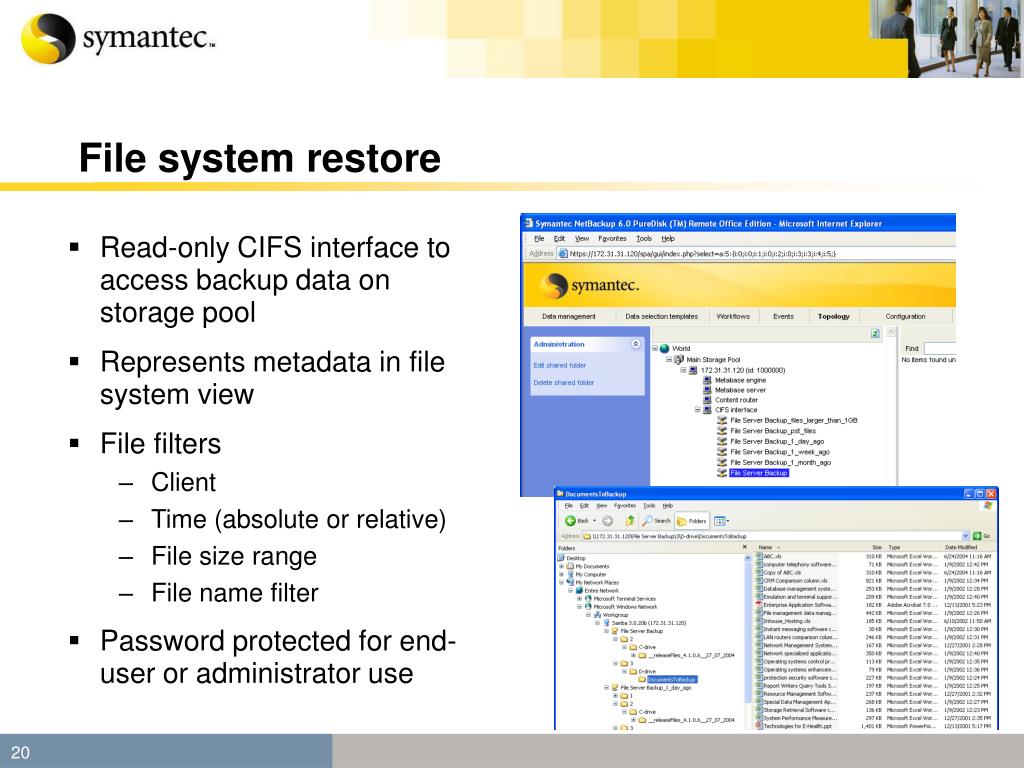
Task: Click the CIFS interface computer icon
Action: coord(707,409)
